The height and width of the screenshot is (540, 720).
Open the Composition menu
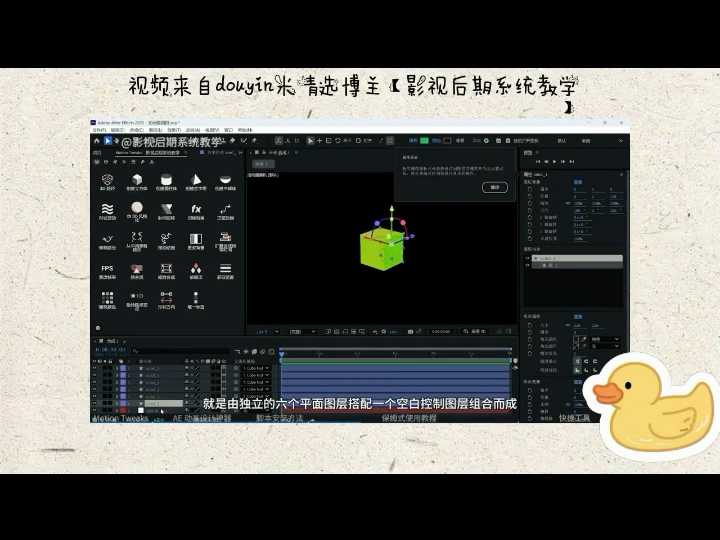tap(136, 130)
